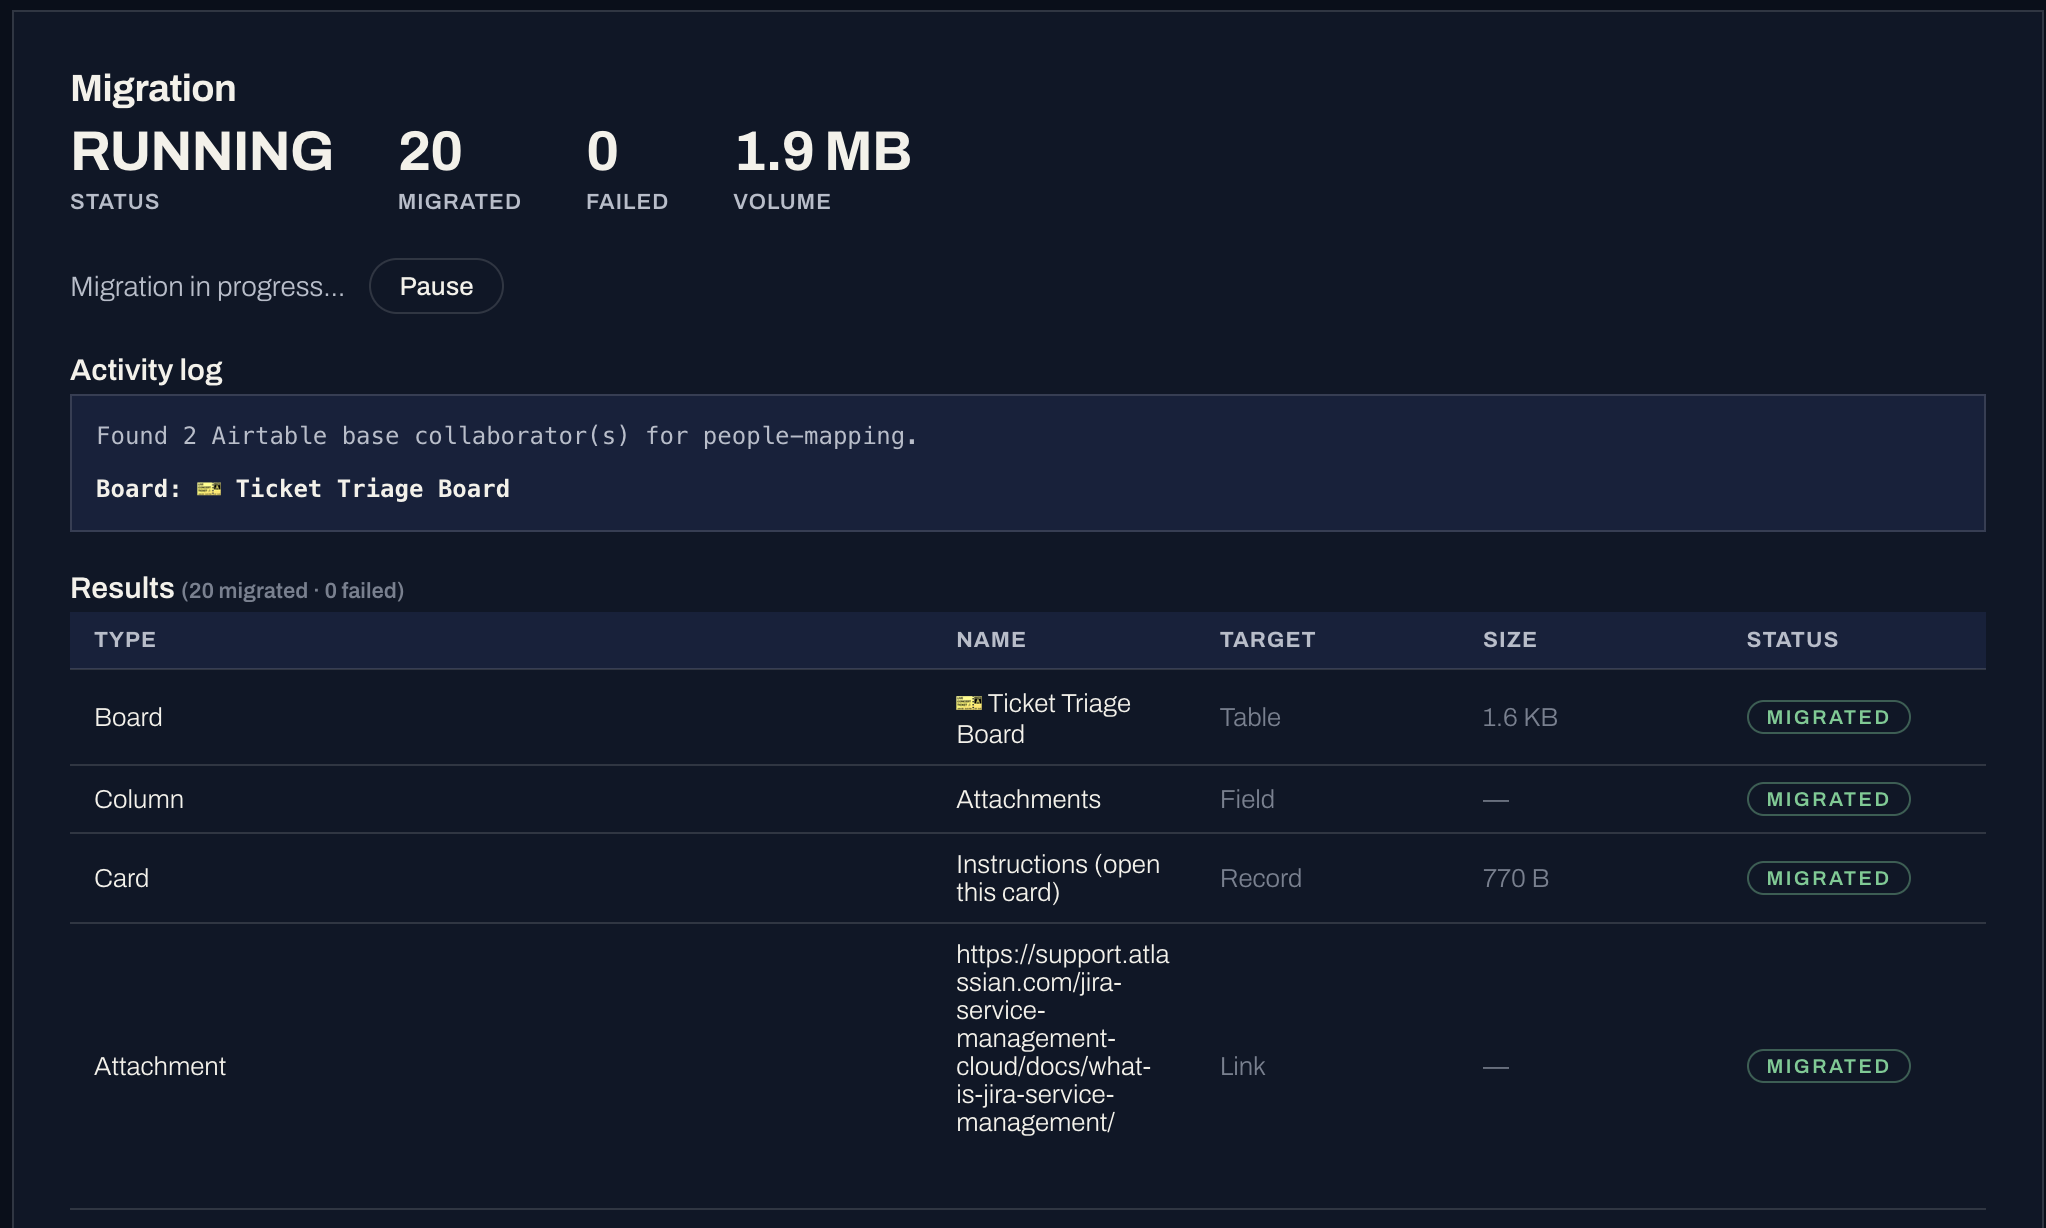Select the 'Found 2 Airtable base collaborator(s)' log line
Image resolution: width=2046 pixels, height=1228 pixels.
[506, 436]
